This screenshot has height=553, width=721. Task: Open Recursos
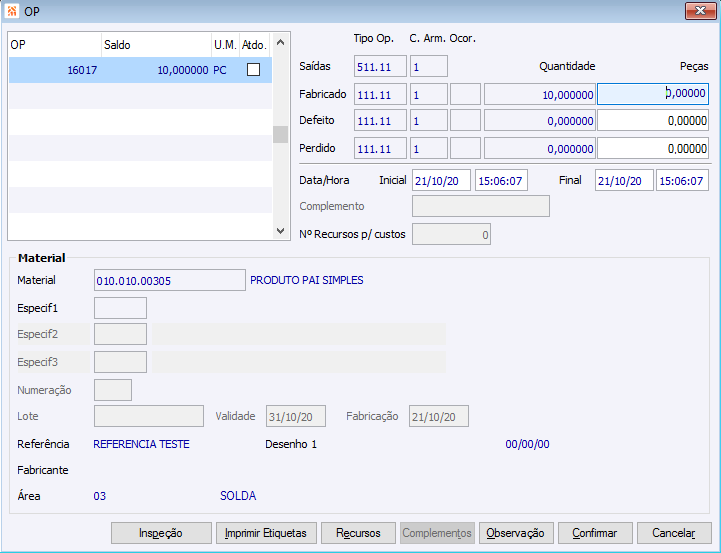pyautogui.click(x=358, y=533)
